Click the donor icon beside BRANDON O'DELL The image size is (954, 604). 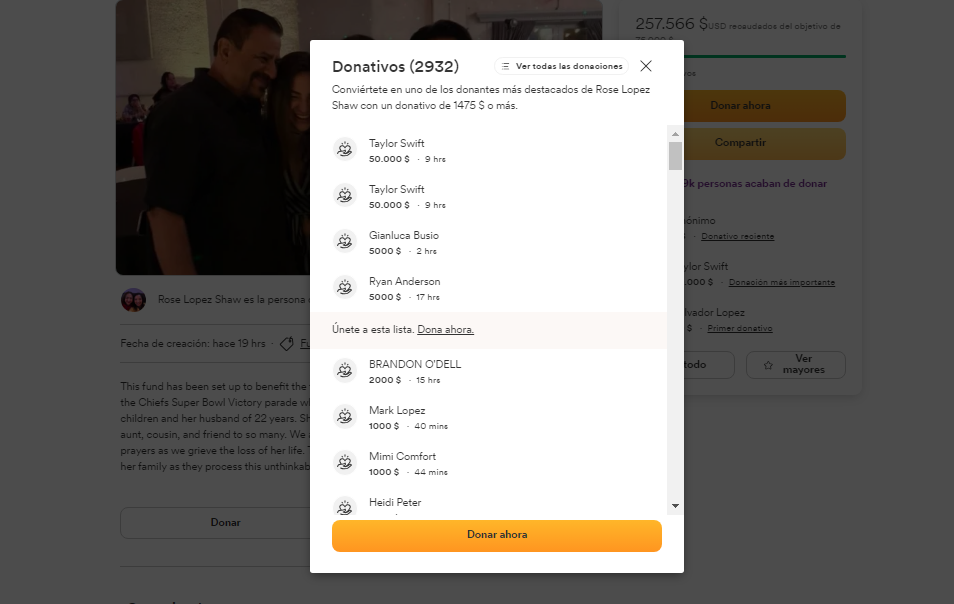pos(345,370)
